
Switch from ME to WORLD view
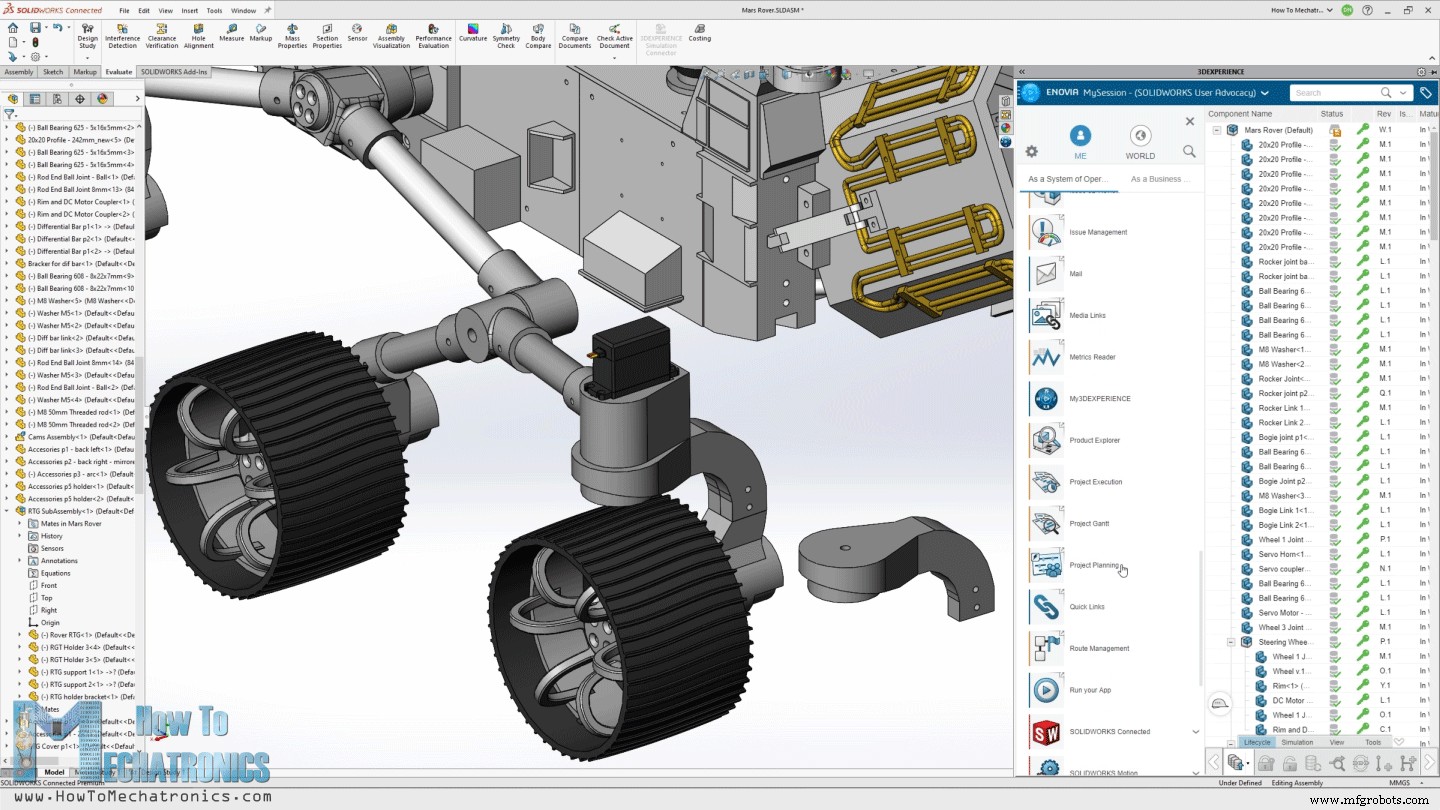pyautogui.click(x=1139, y=140)
